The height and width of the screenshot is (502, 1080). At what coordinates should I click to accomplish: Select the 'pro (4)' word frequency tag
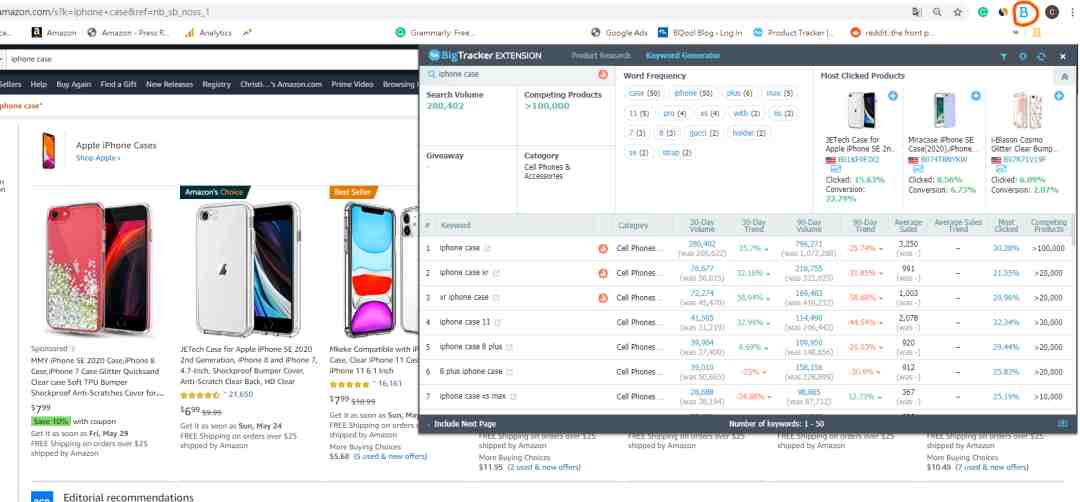675,113
